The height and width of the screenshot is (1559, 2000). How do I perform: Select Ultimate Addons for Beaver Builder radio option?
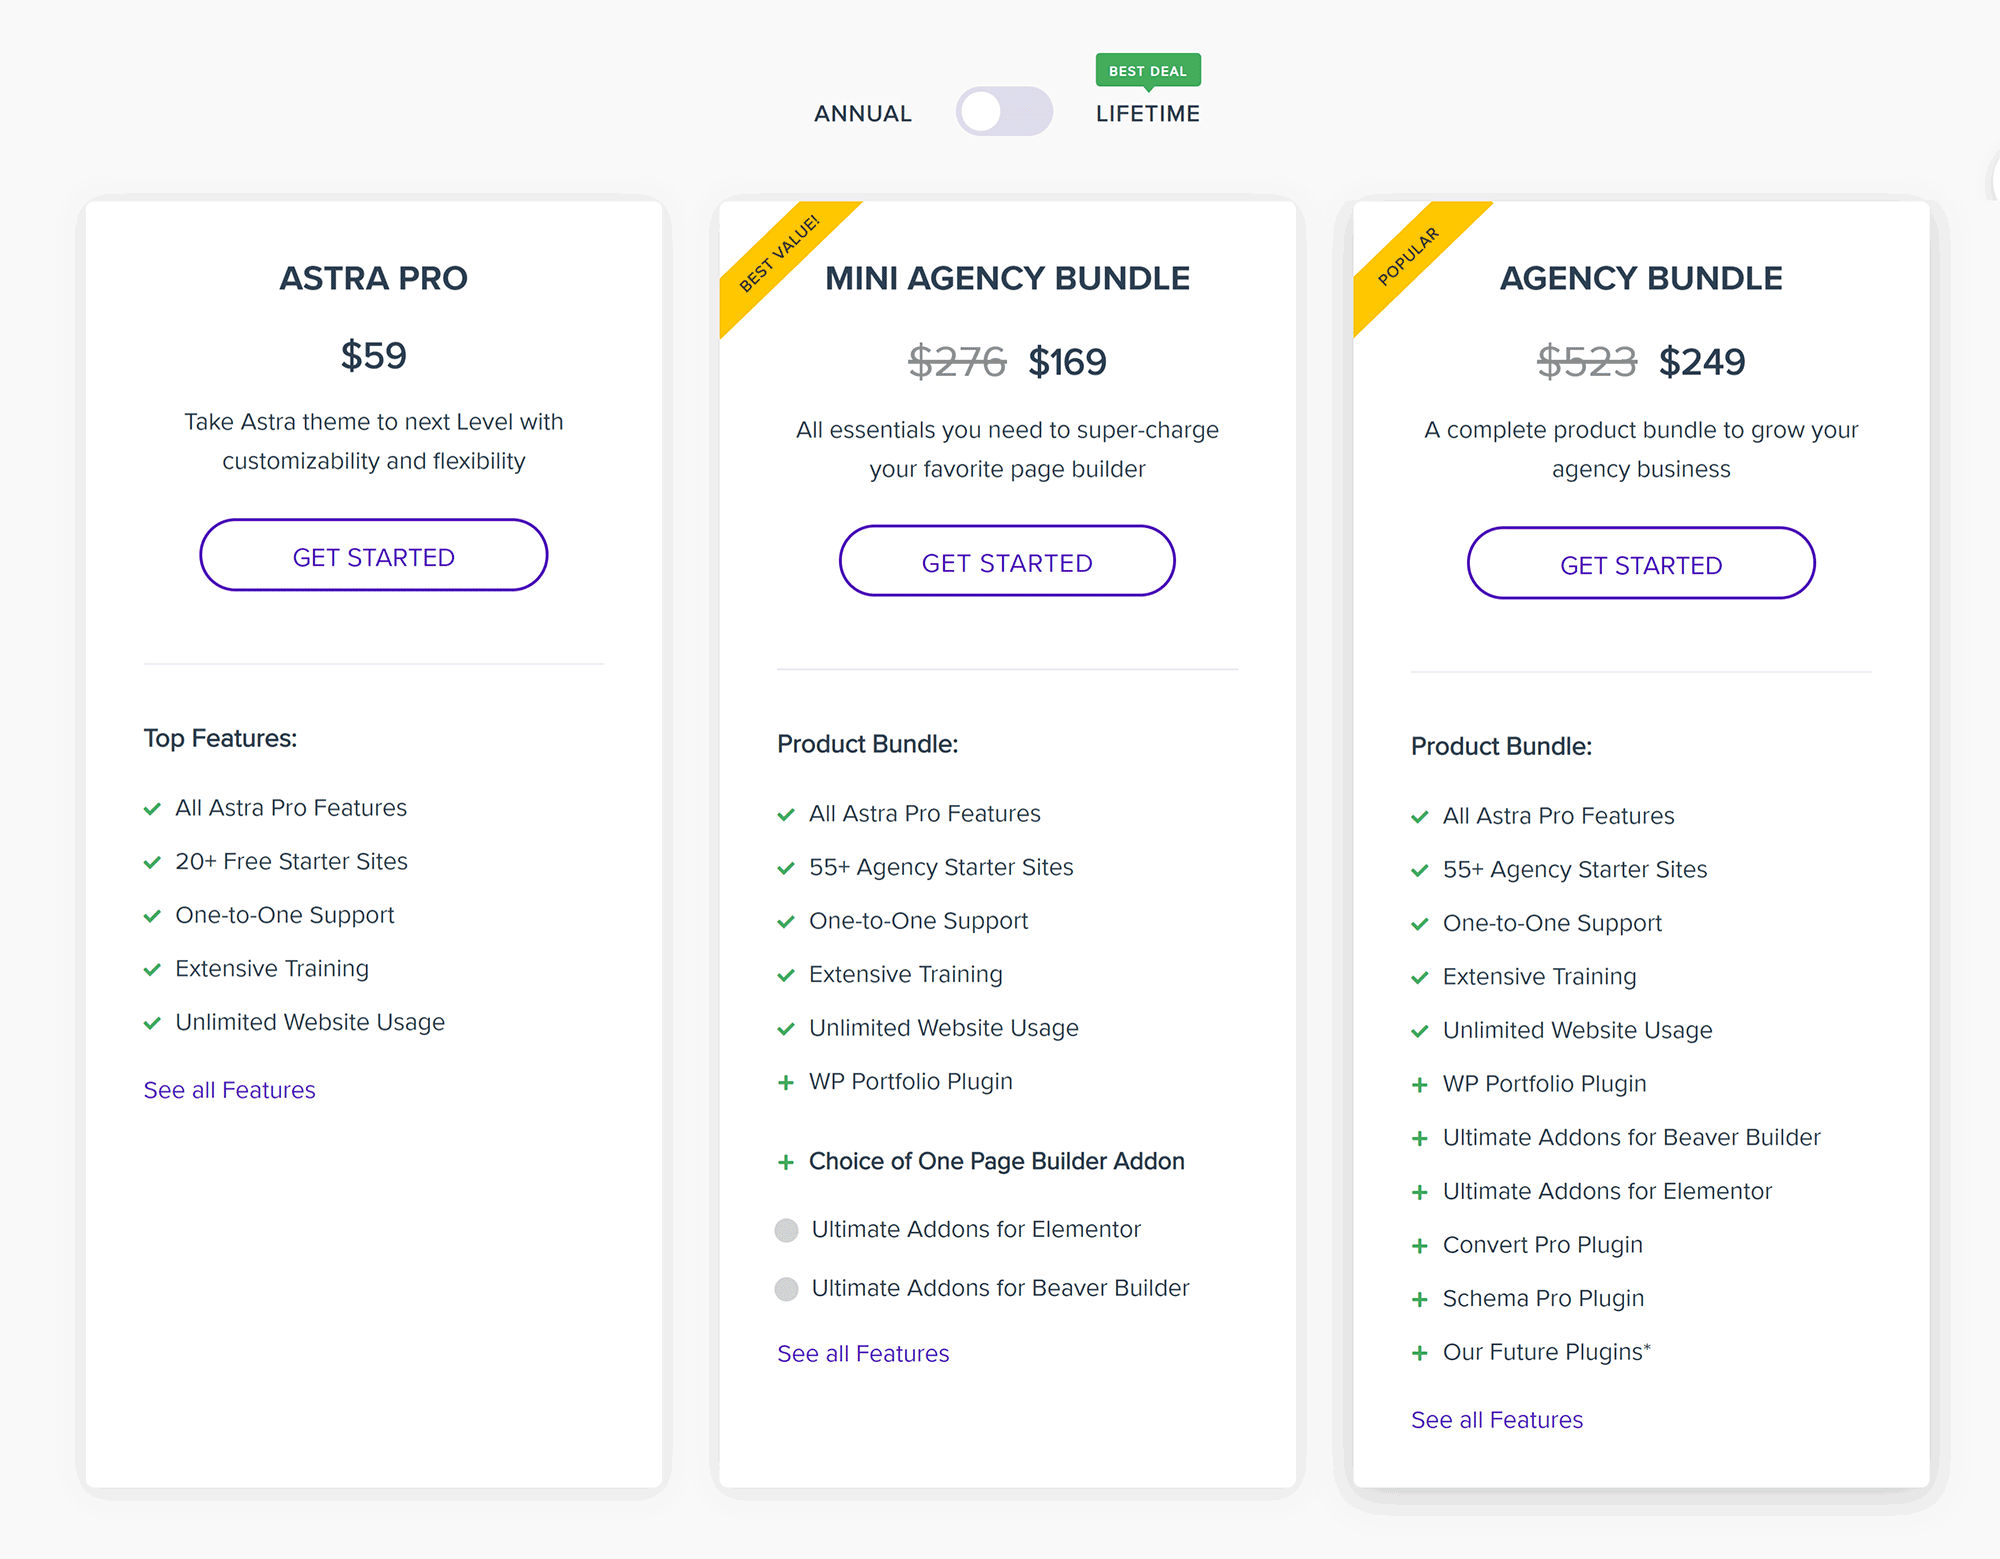tap(787, 1289)
